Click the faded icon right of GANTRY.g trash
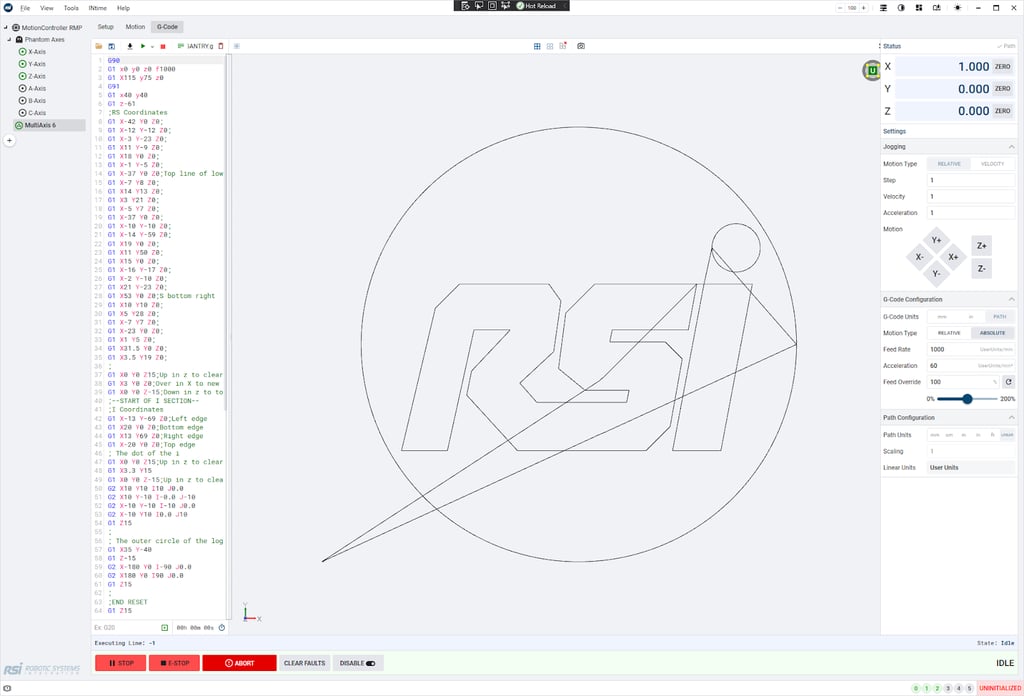 236,46
